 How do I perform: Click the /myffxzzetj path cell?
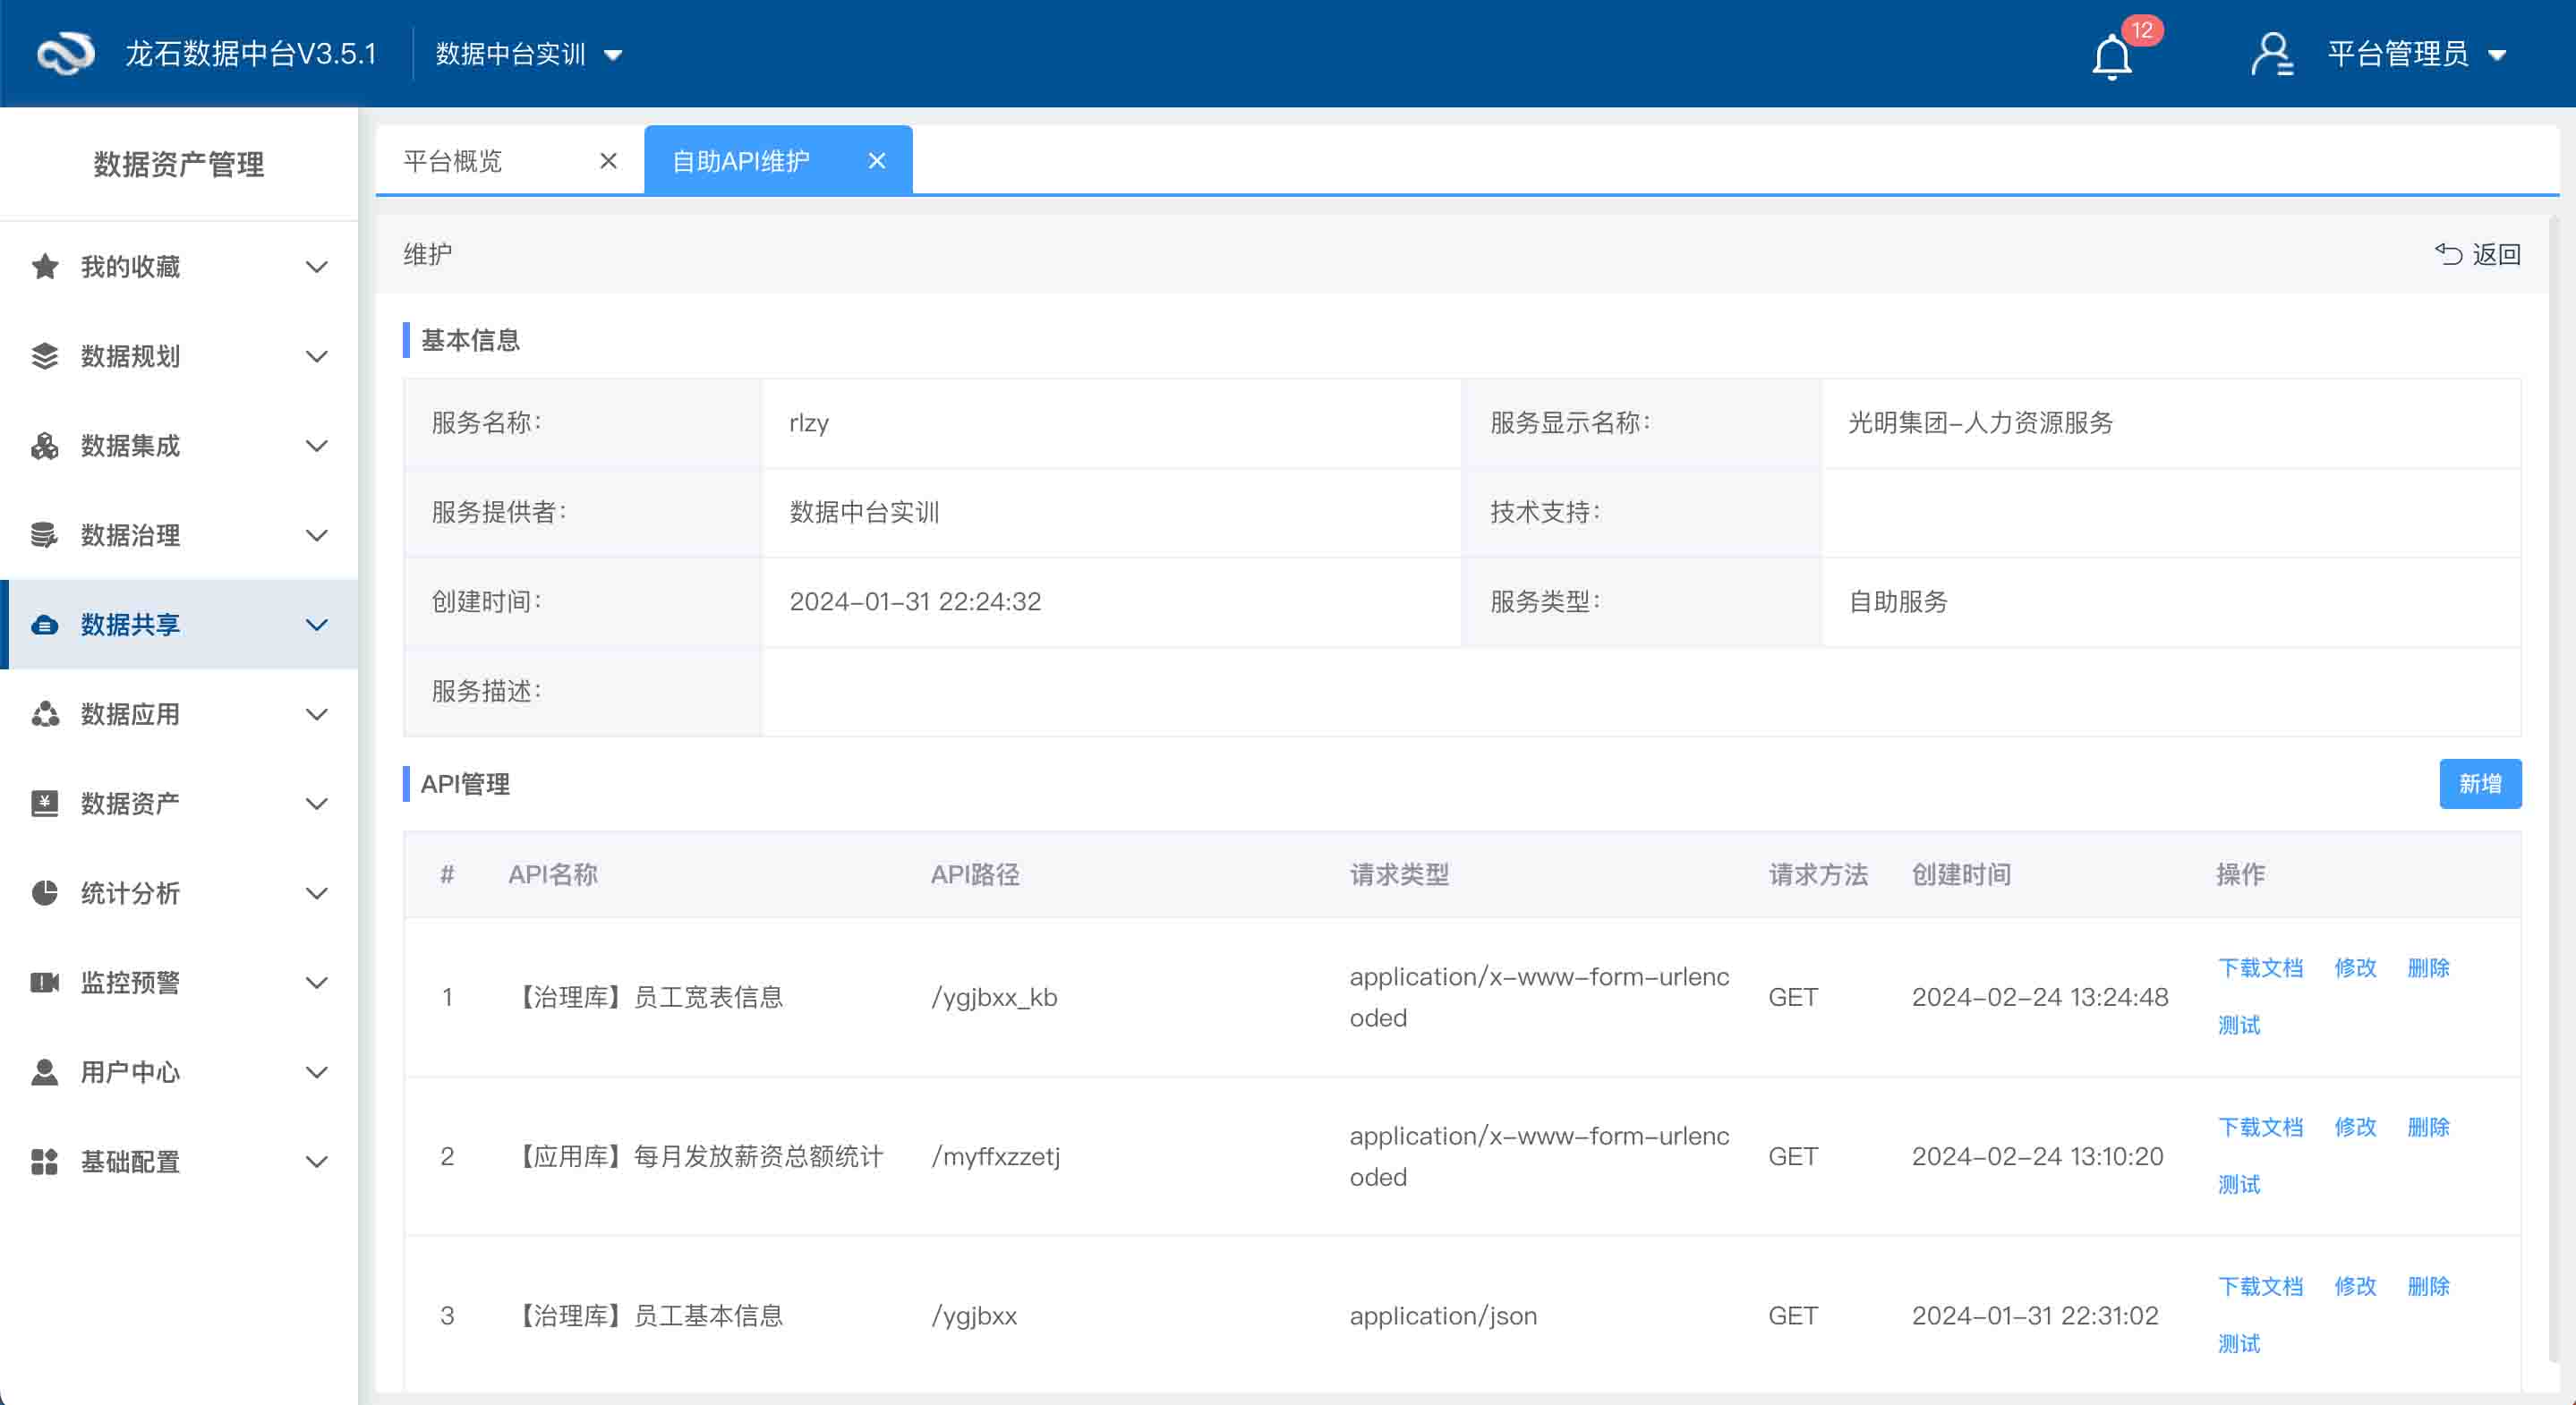click(995, 1157)
